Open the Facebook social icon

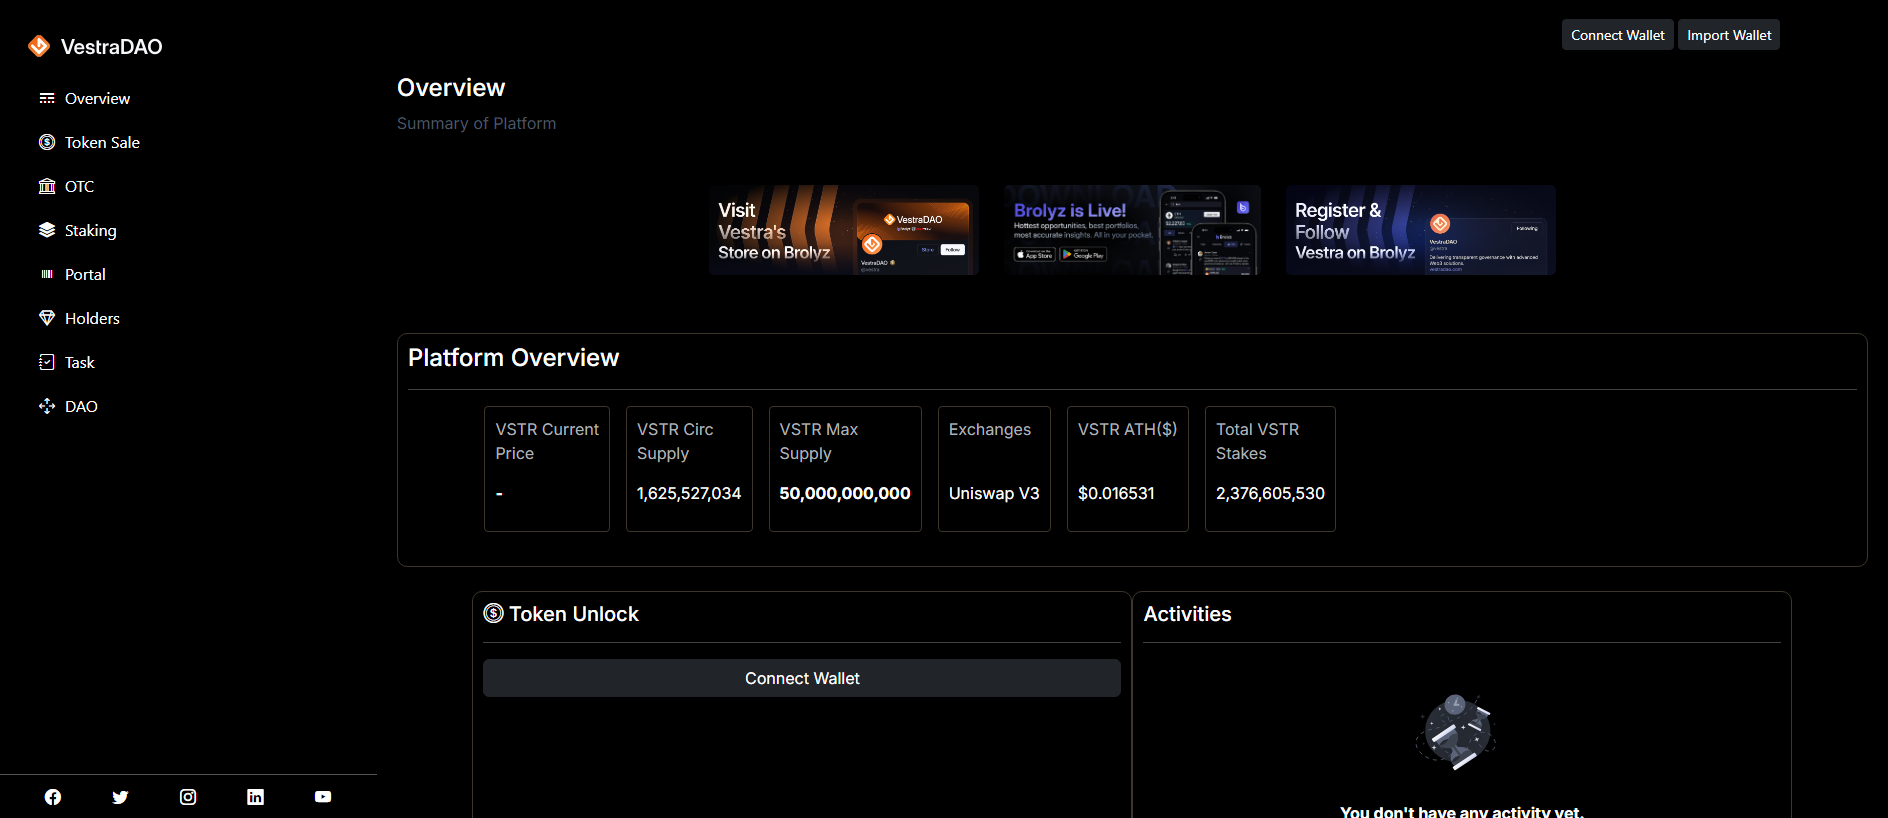pyautogui.click(x=53, y=797)
